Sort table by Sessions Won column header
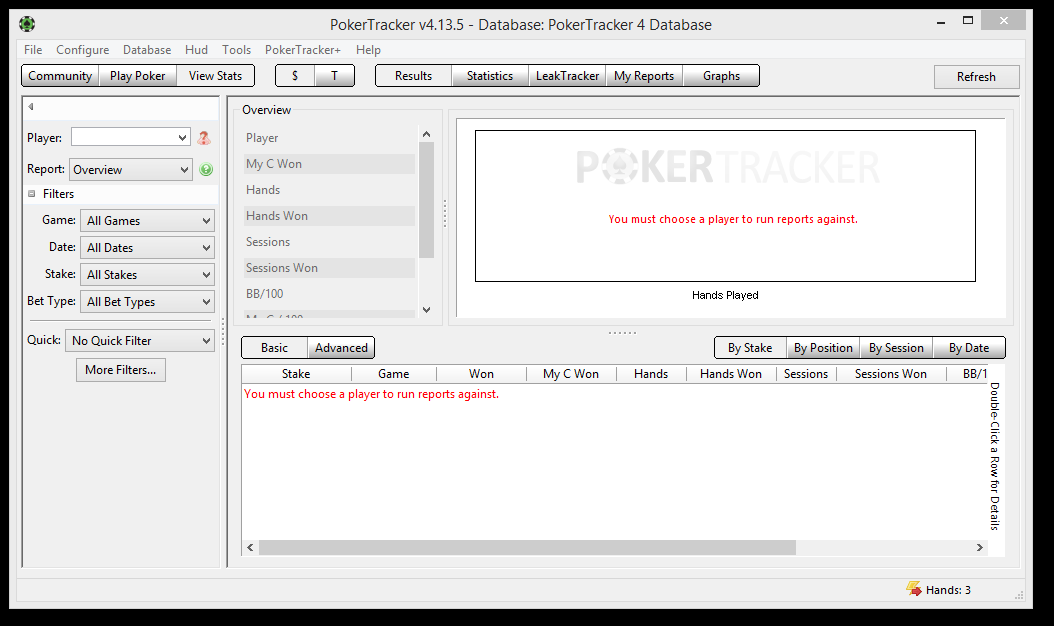Viewport: 1054px width, 626px height. pos(891,374)
